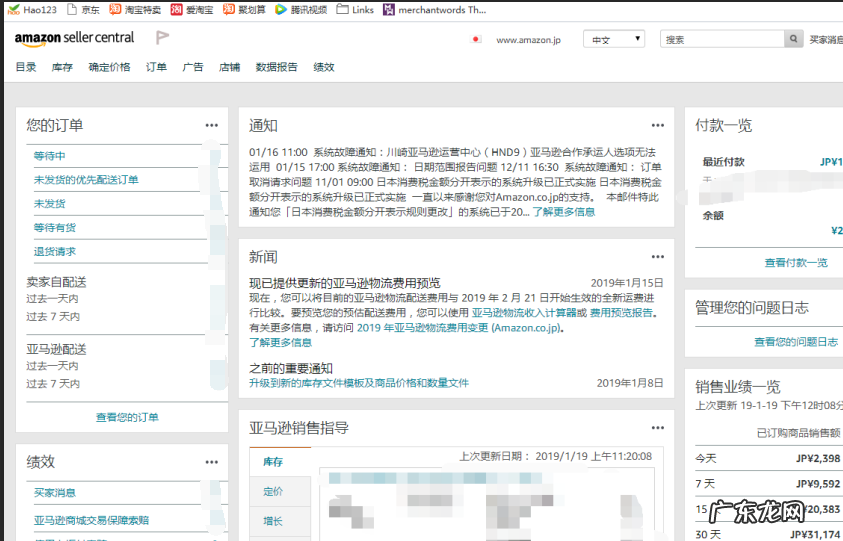Click the 余额 label
The width and height of the screenshot is (843, 541).
(713, 216)
